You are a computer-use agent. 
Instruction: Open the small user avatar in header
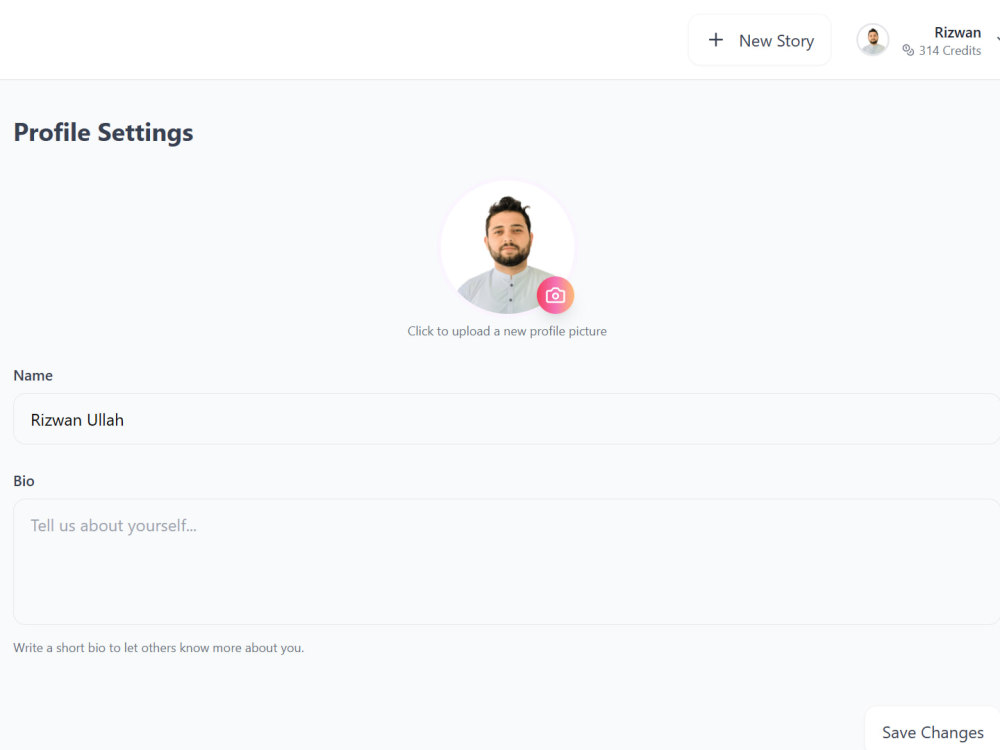coord(872,40)
